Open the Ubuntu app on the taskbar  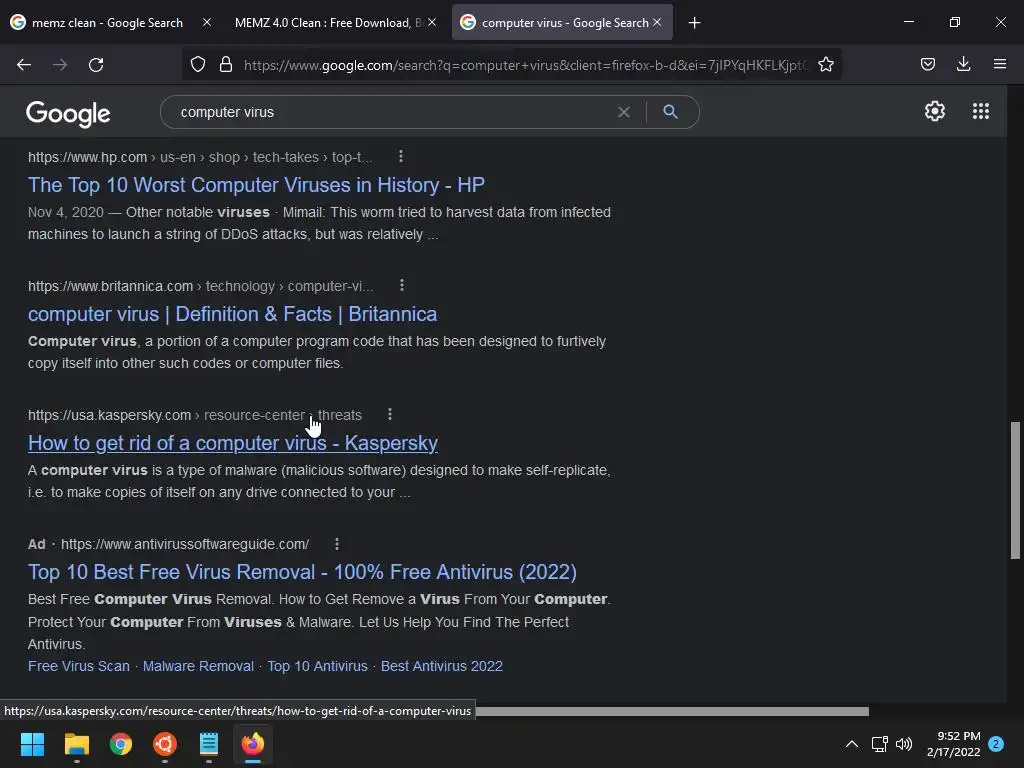click(x=165, y=744)
